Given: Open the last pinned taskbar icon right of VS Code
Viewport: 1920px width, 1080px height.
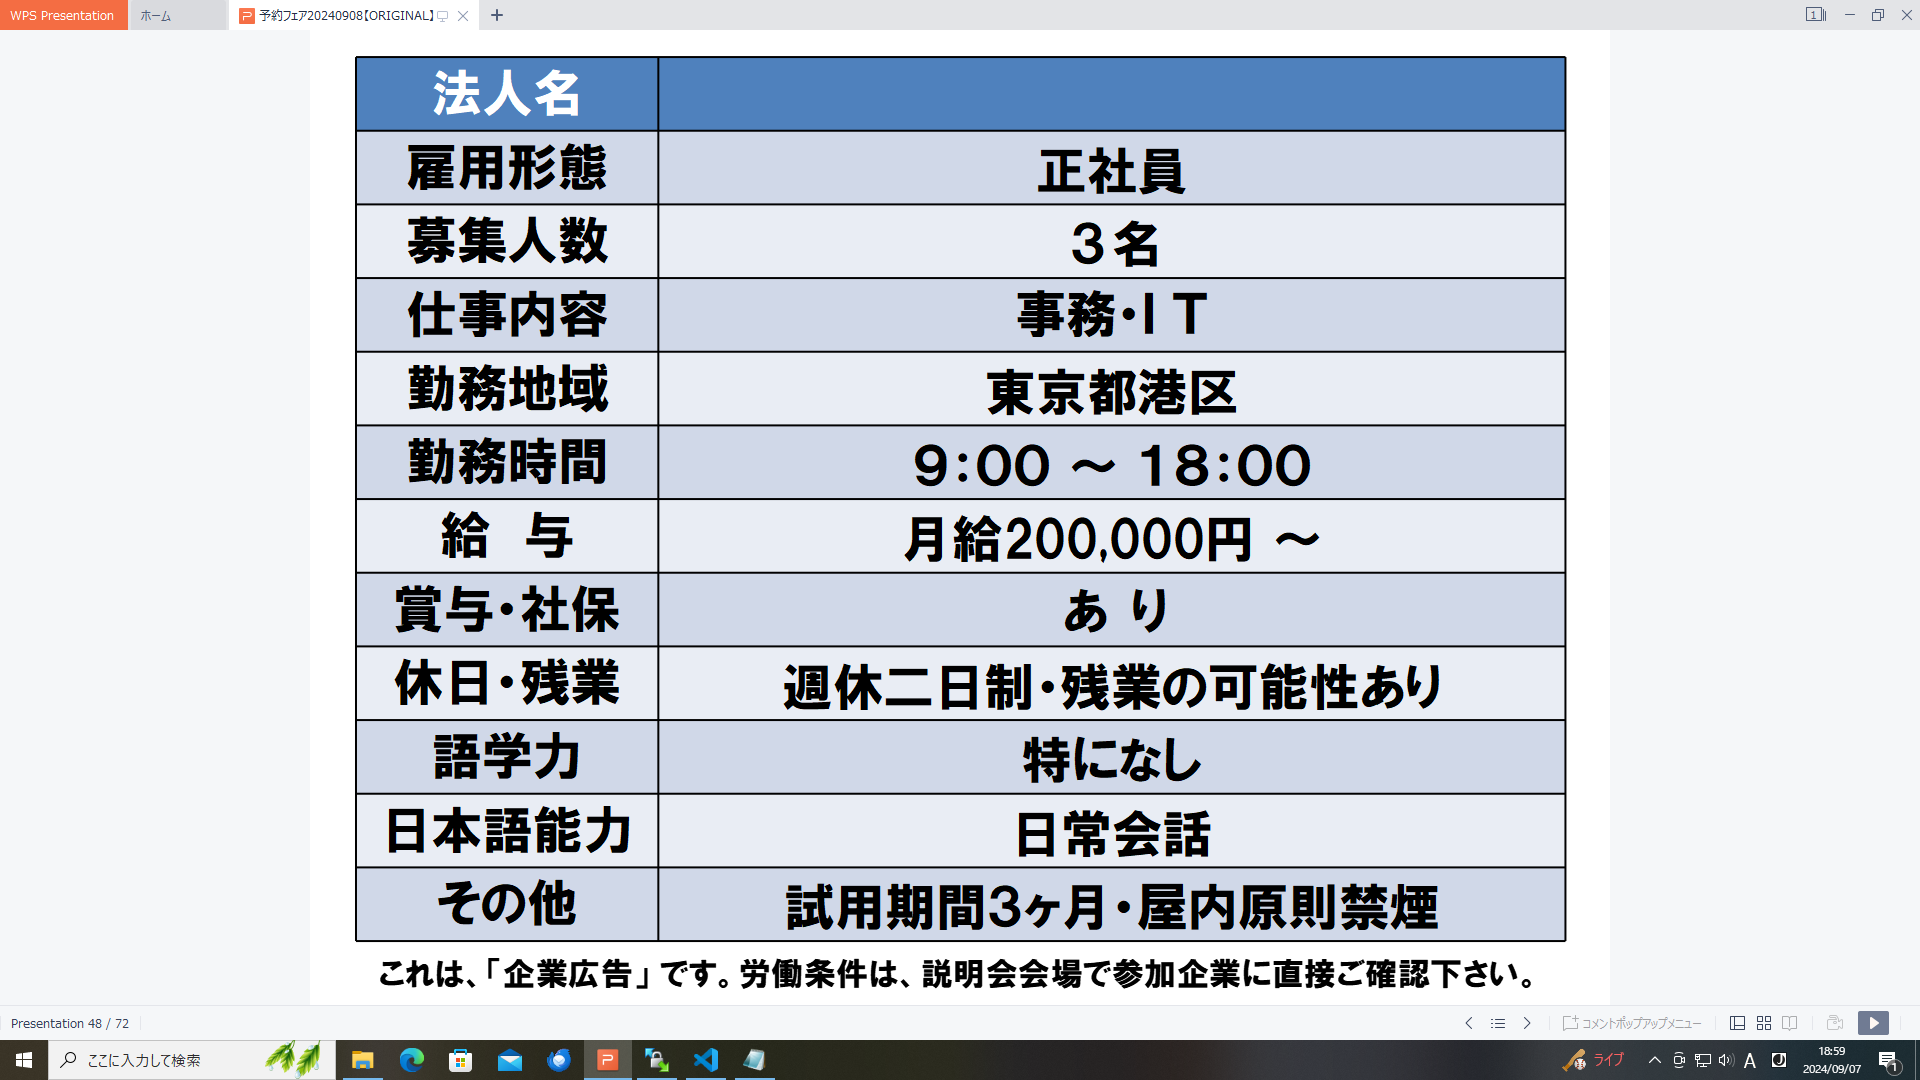Looking at the screenshot, I should pyautogui.click(x=754, y=1060).
